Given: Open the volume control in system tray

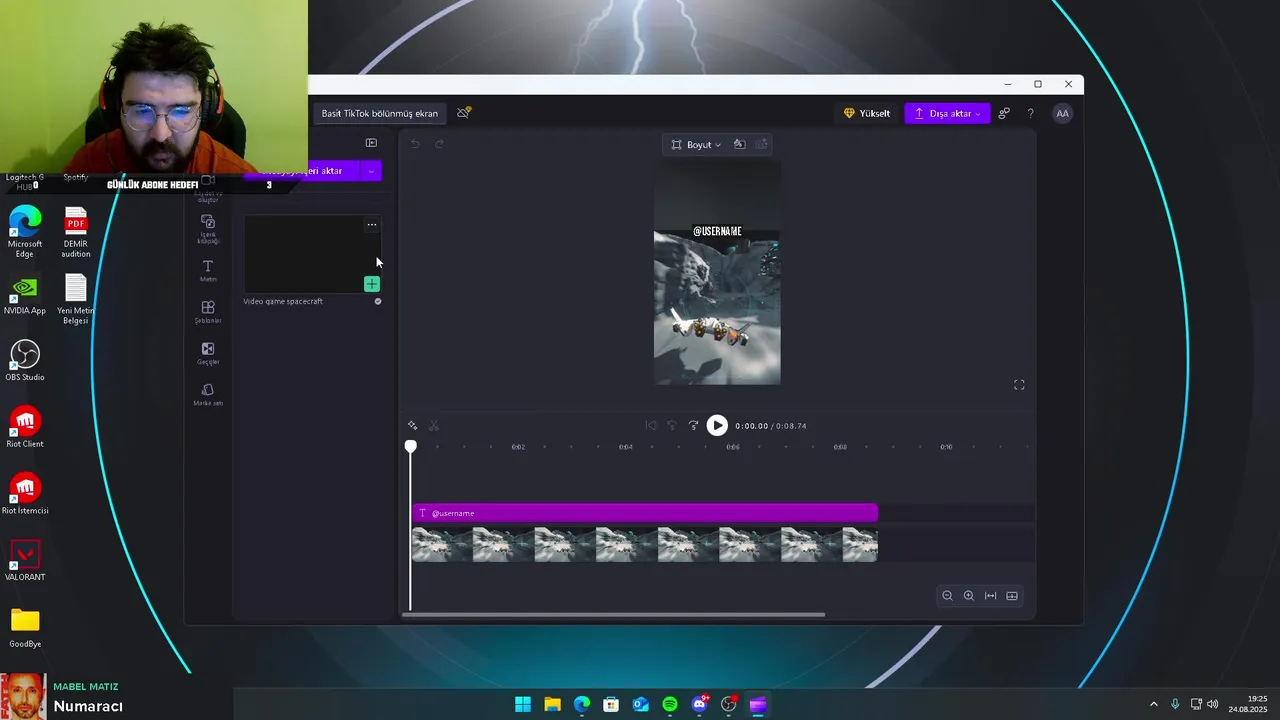Looking at the screenshot, I should coord(1213,705).
